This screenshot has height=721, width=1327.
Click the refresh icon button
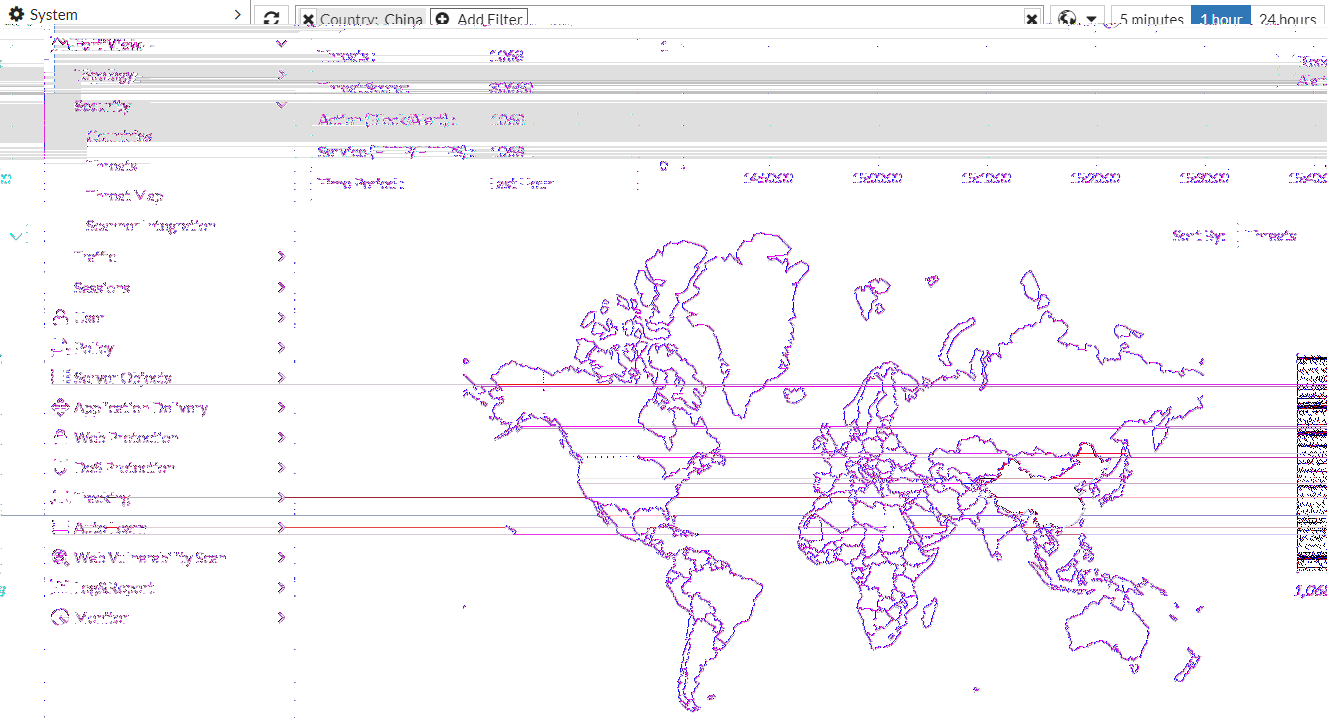coord(271,19)
